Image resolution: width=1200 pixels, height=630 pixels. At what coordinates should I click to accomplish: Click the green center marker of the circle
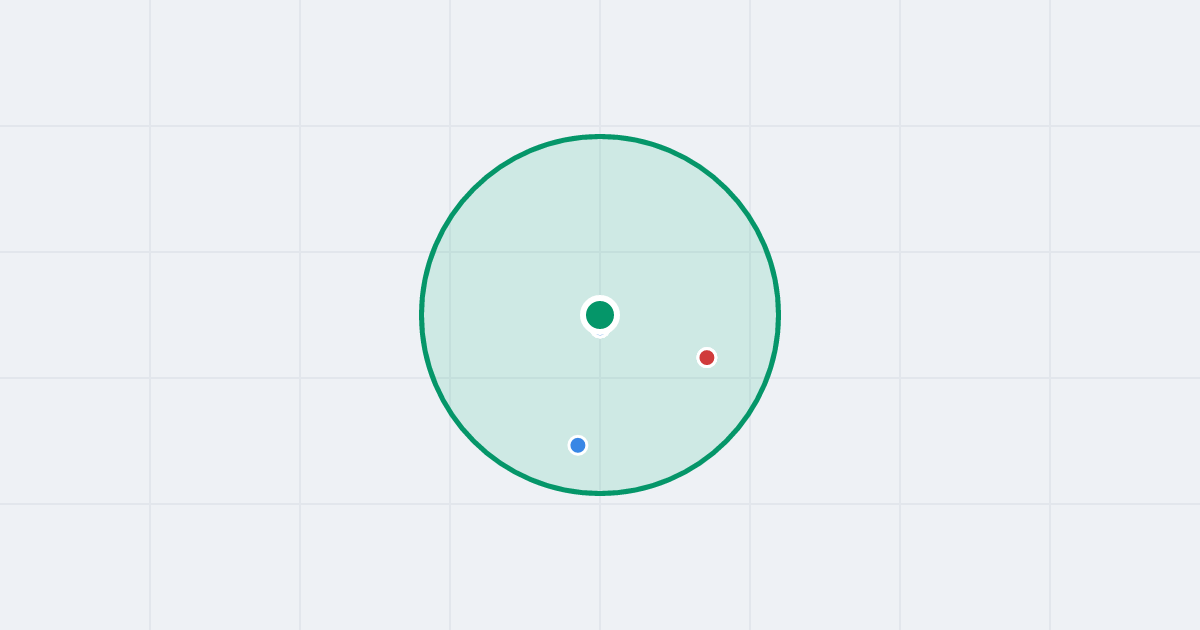(x=600, y=315)
